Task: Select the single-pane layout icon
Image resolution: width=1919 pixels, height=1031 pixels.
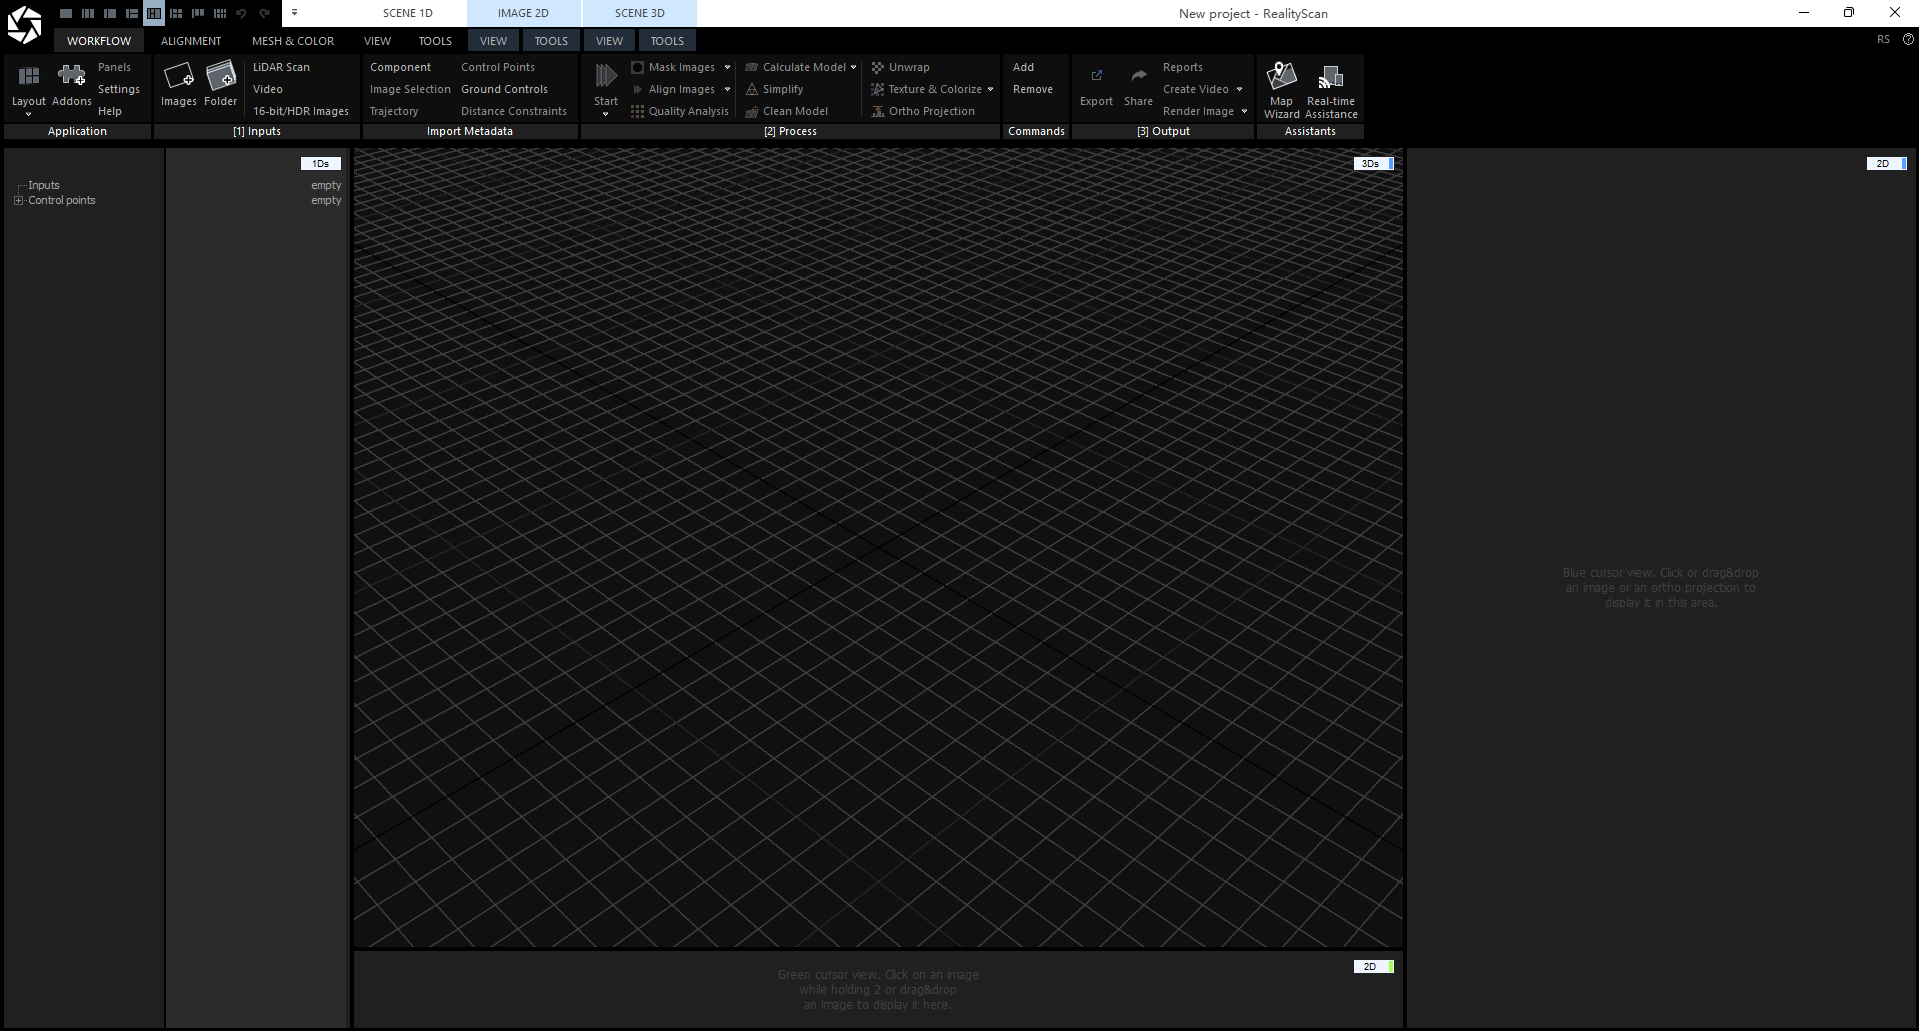Action: pyautogui.click(x=66, y=13)
